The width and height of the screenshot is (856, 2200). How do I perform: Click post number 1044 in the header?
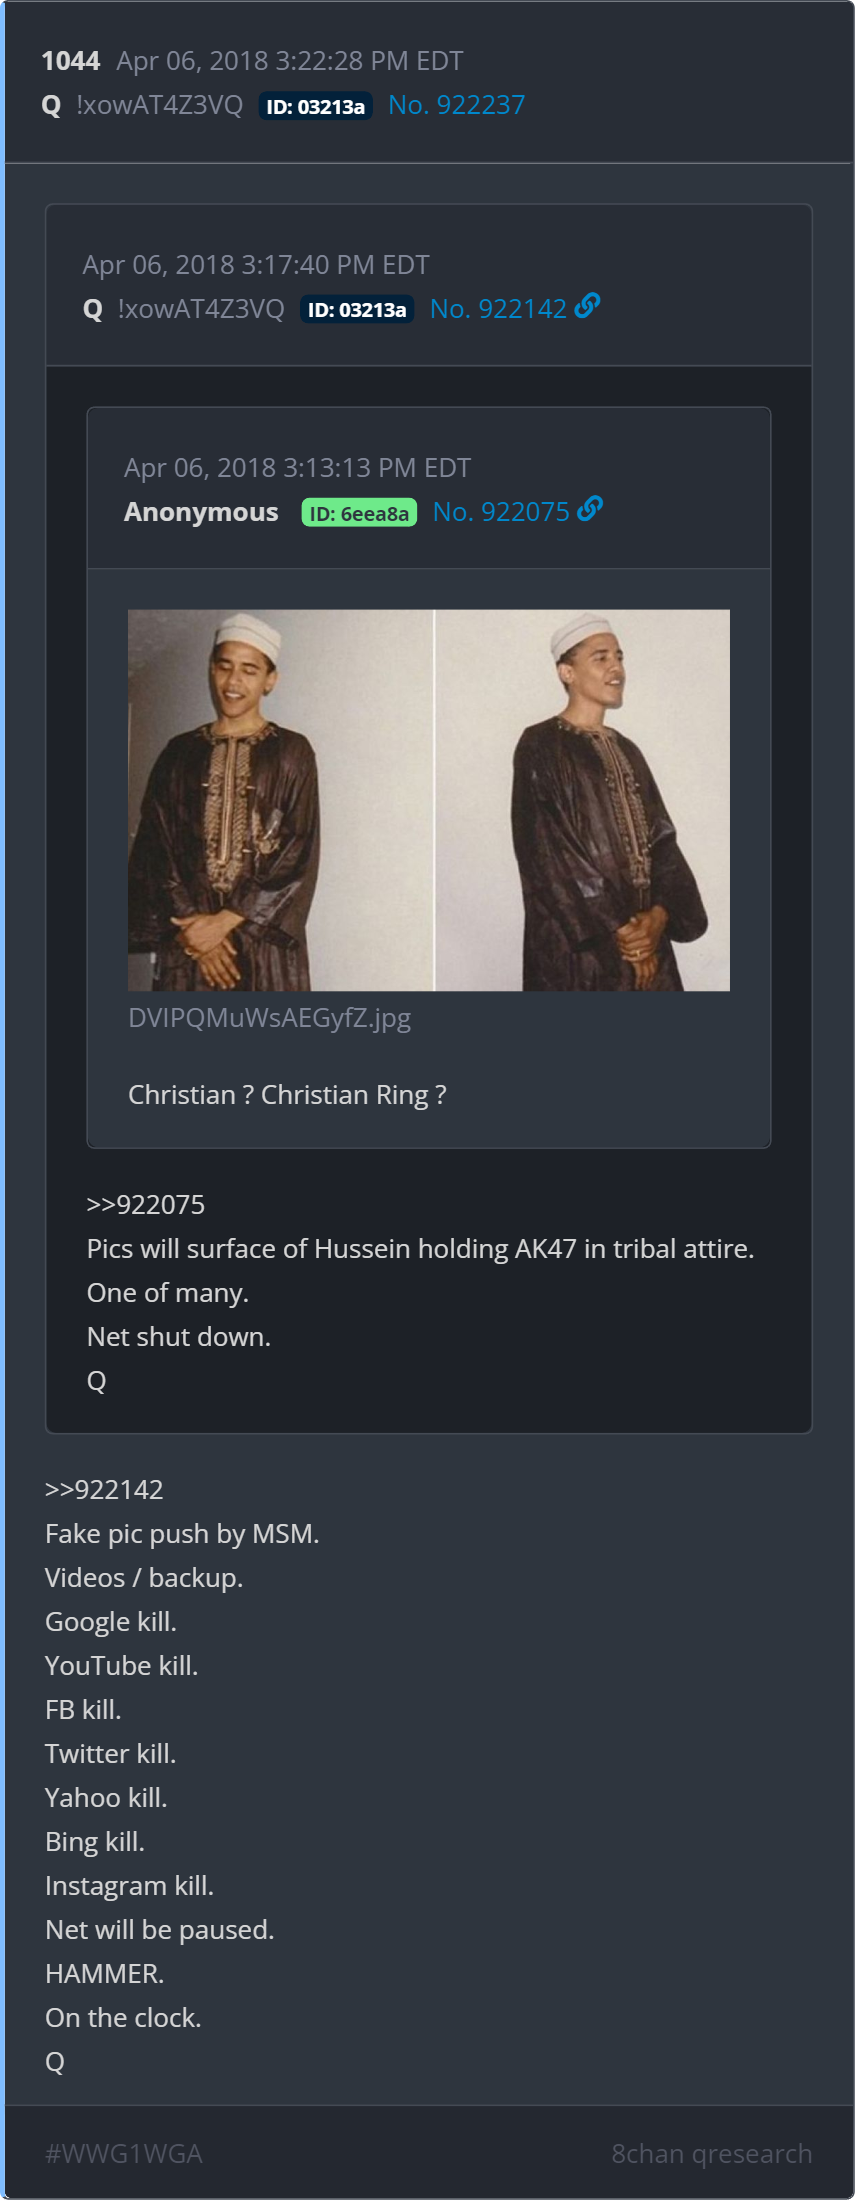[71, 61]
